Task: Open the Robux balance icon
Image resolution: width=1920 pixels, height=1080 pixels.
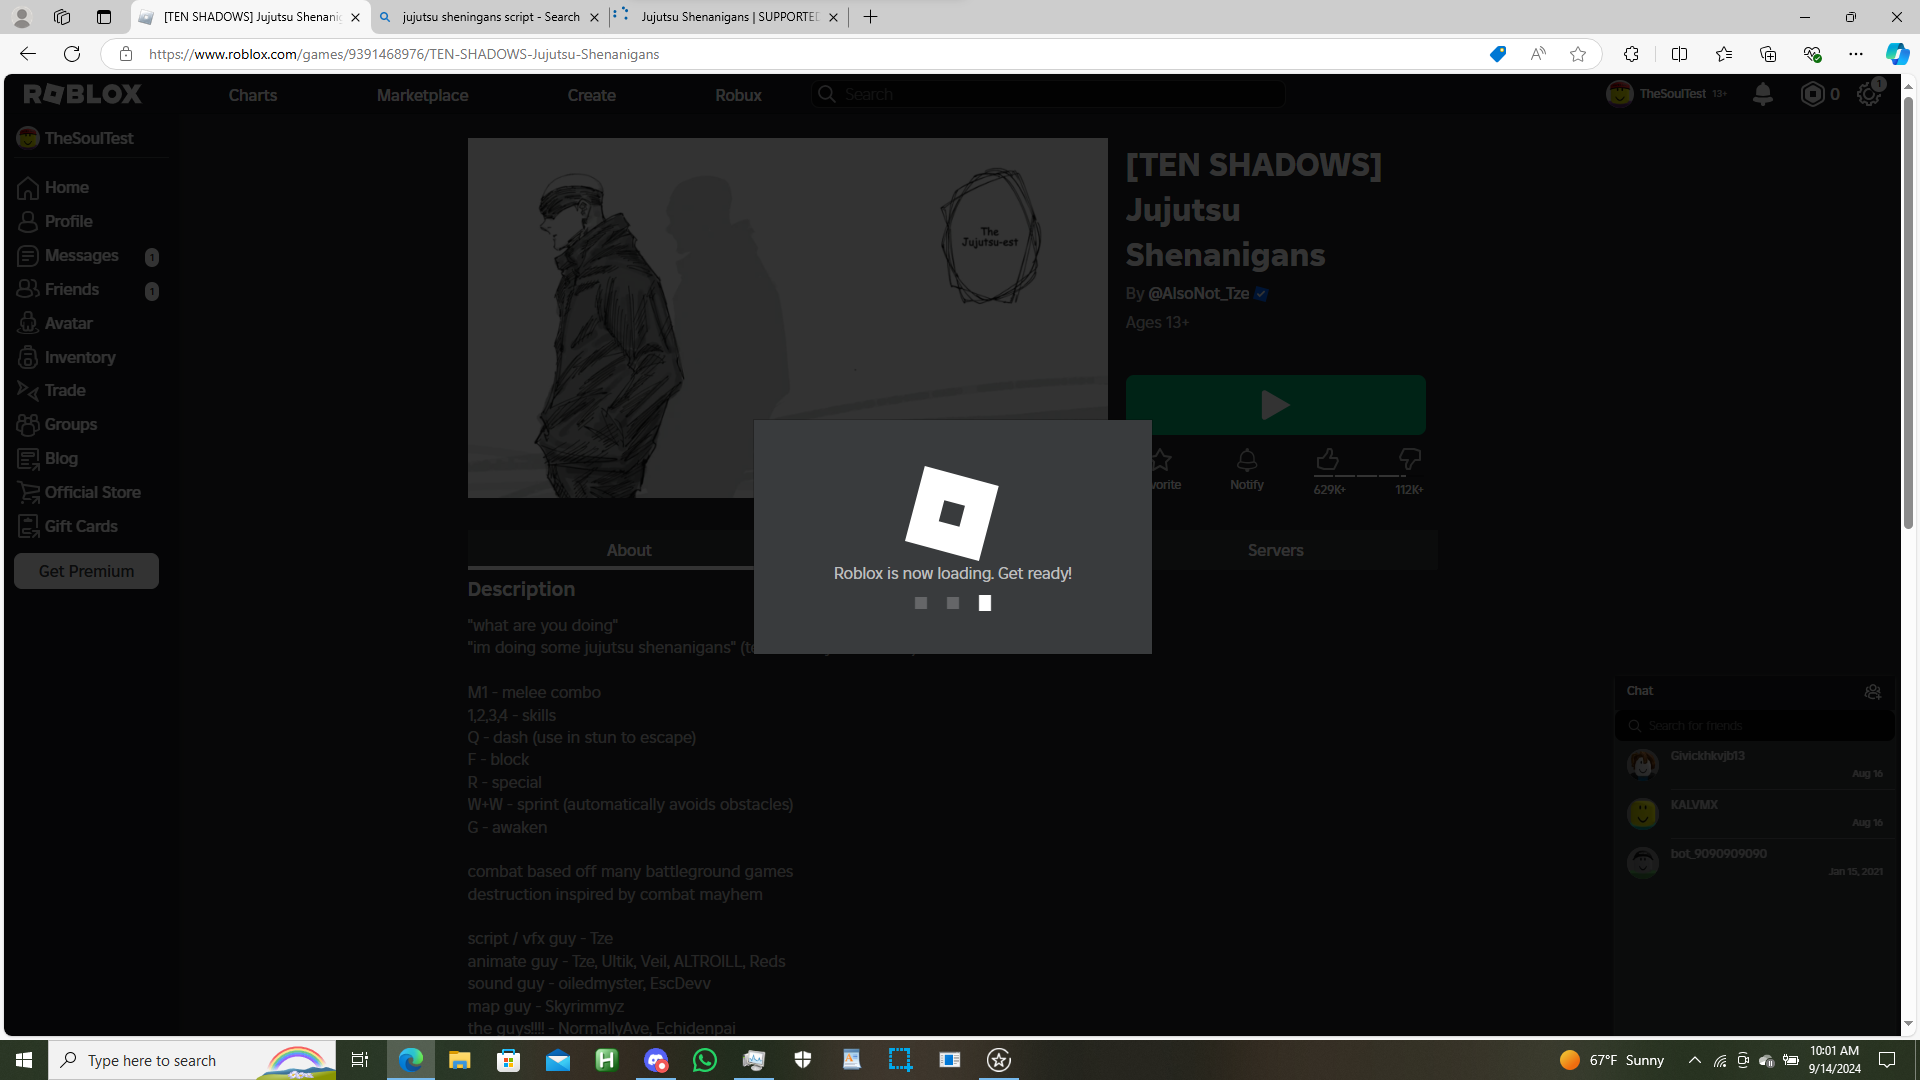Action: coord(1812,94)
